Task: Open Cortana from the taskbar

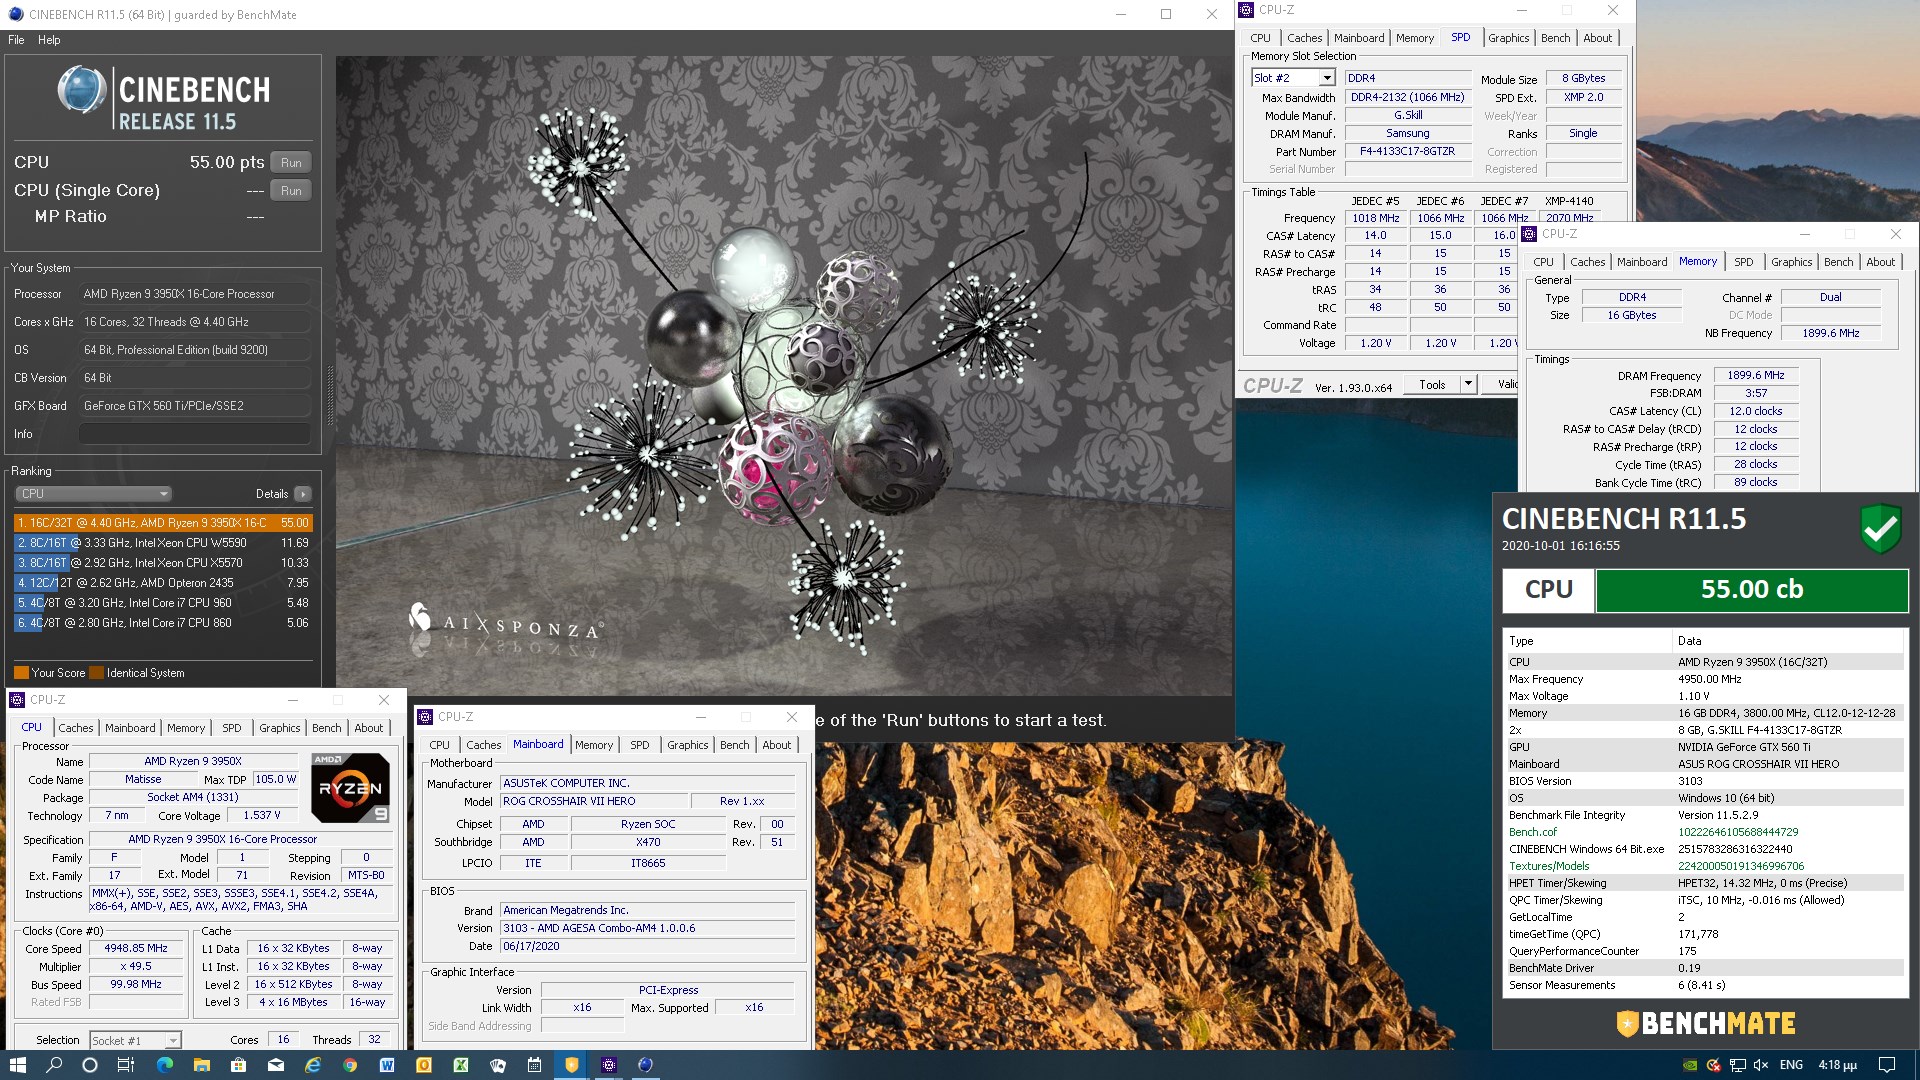Action: tap(90, 1065)
